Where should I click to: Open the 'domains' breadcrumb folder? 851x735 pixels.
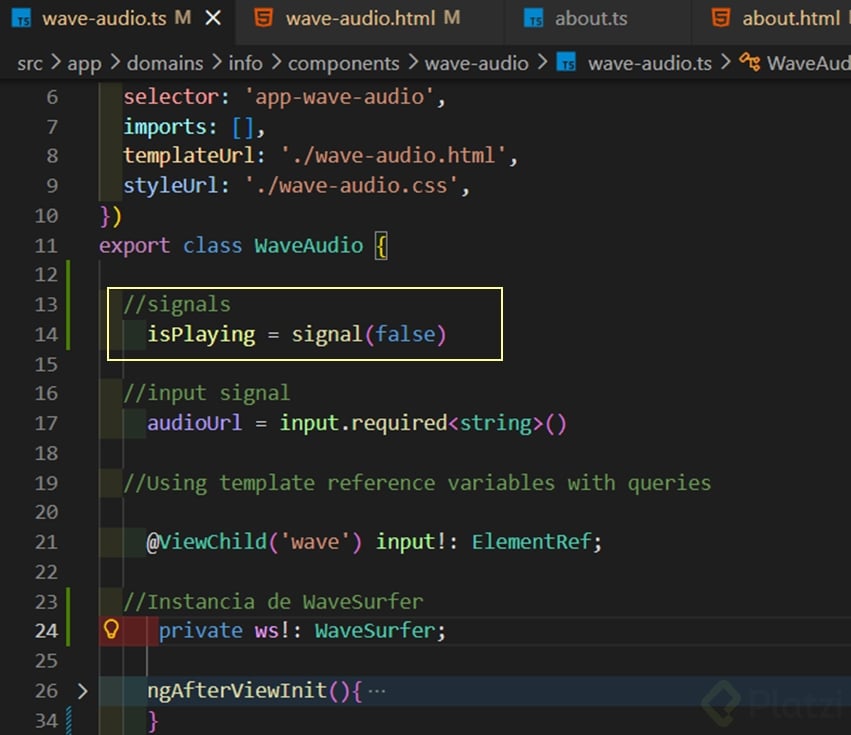tap(165, 64)
